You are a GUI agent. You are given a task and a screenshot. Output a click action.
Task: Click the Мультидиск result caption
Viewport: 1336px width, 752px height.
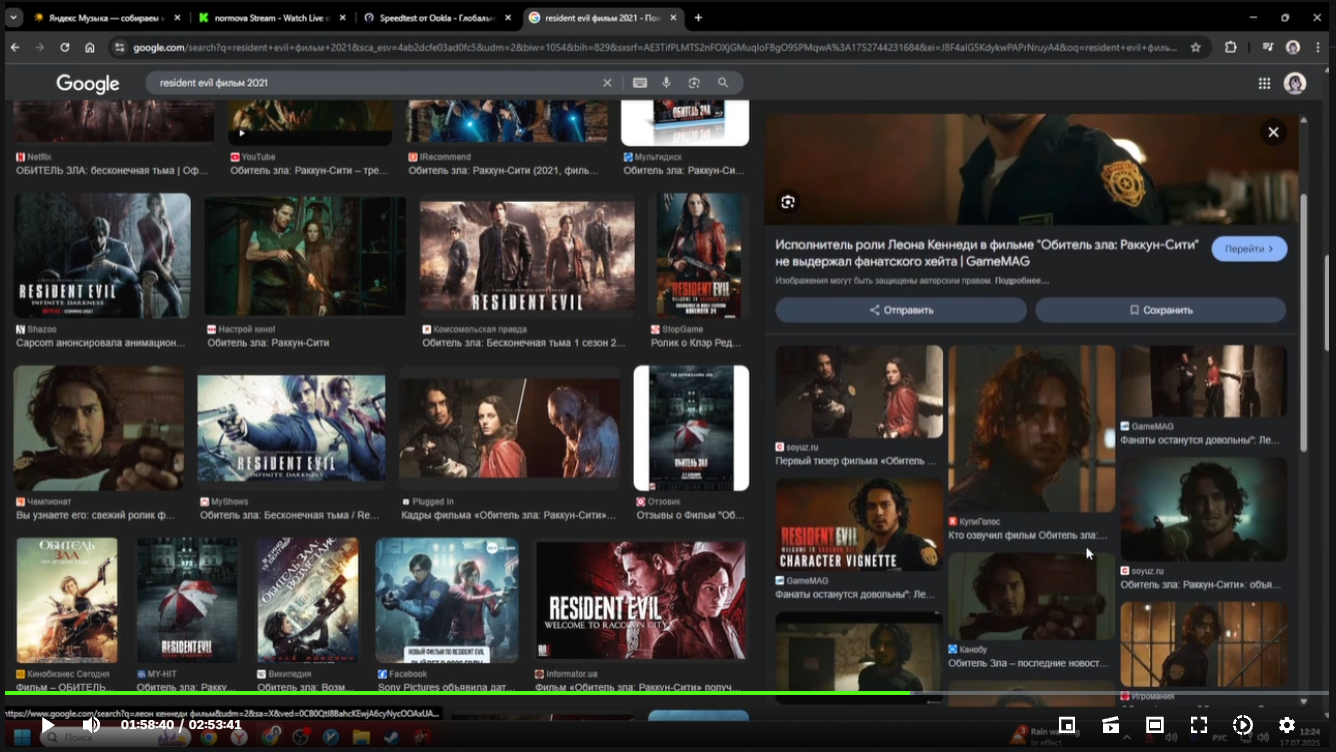[684, 171]
